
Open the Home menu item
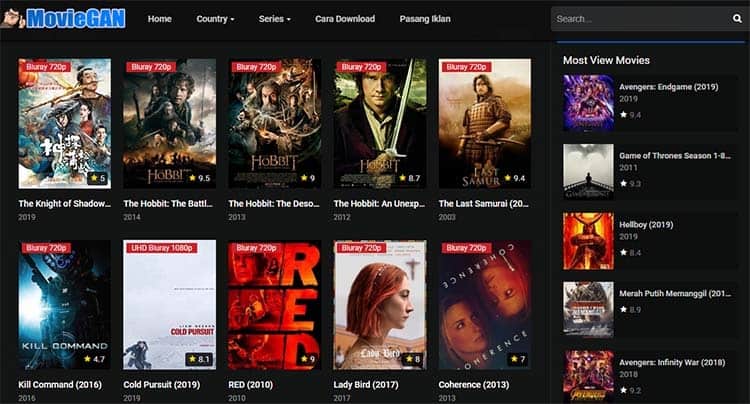(159, 19)
